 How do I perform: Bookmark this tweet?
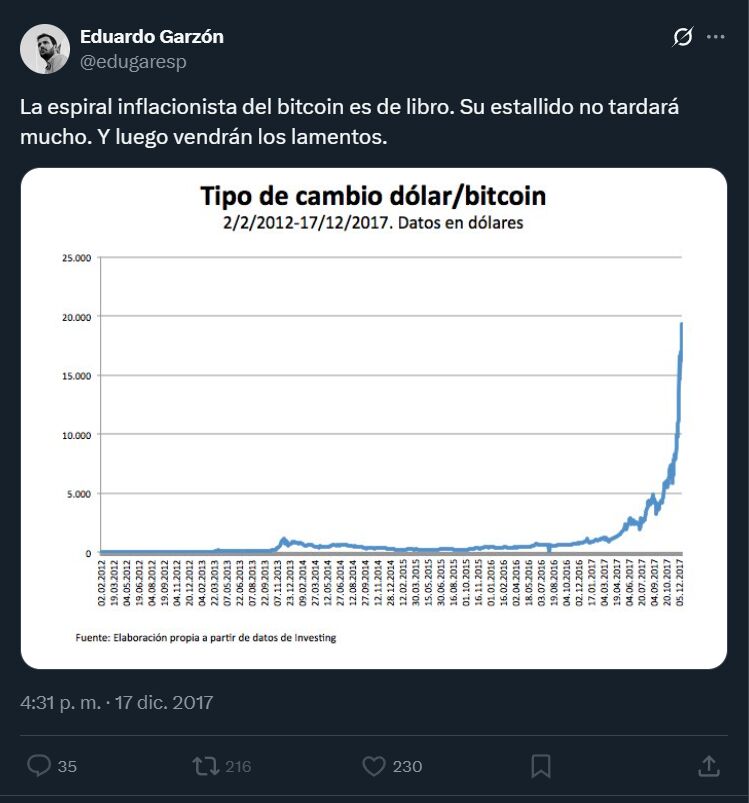(541, 766)
